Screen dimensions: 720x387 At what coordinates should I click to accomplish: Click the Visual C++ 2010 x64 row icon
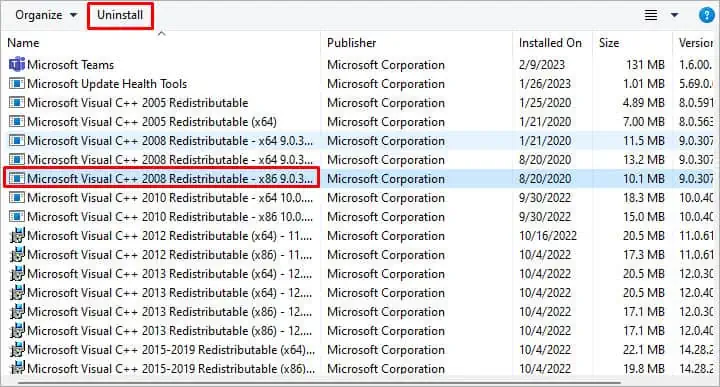point(17,197)
